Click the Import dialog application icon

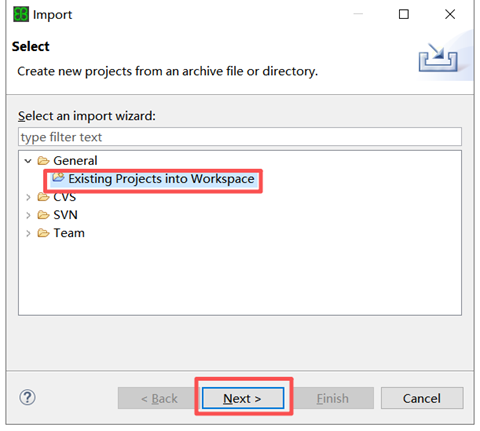coord(21,14)
